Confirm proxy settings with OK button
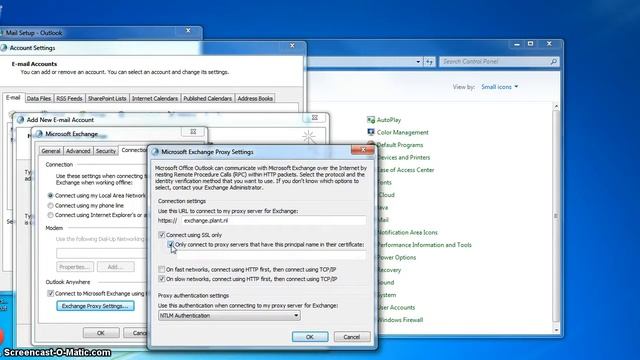This screenshot has height=360, width=640. (310, 337)
